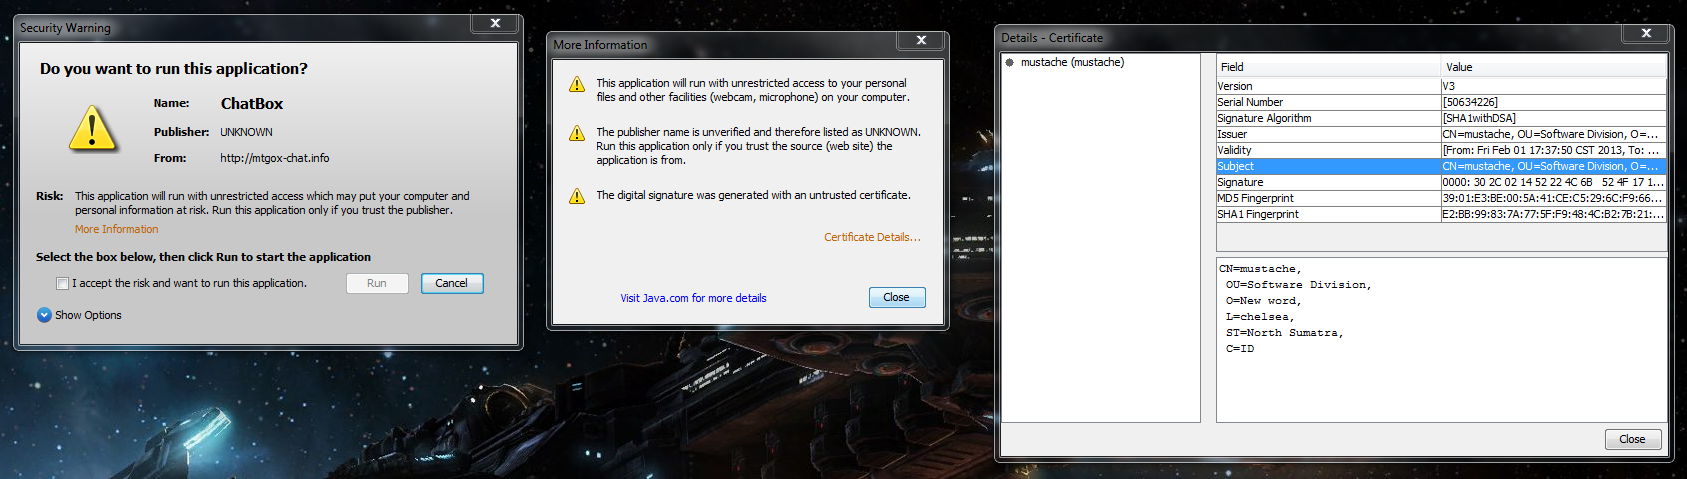
Task: Click OU=Software Division line in detail pane
Action: click(1298, 285)
